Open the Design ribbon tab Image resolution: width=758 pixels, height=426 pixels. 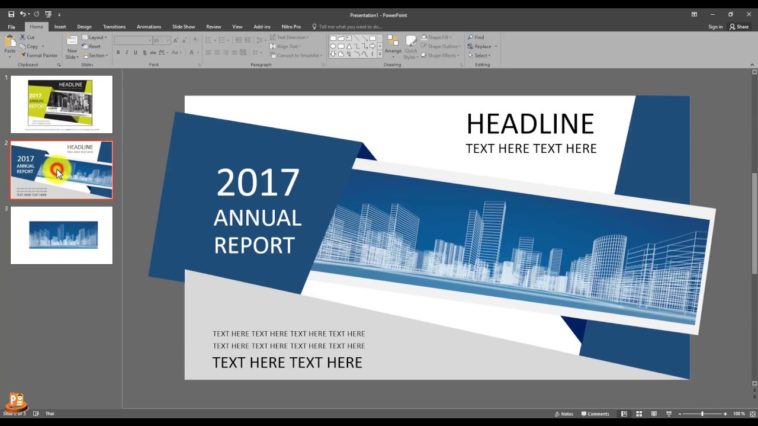coord(84,26)
